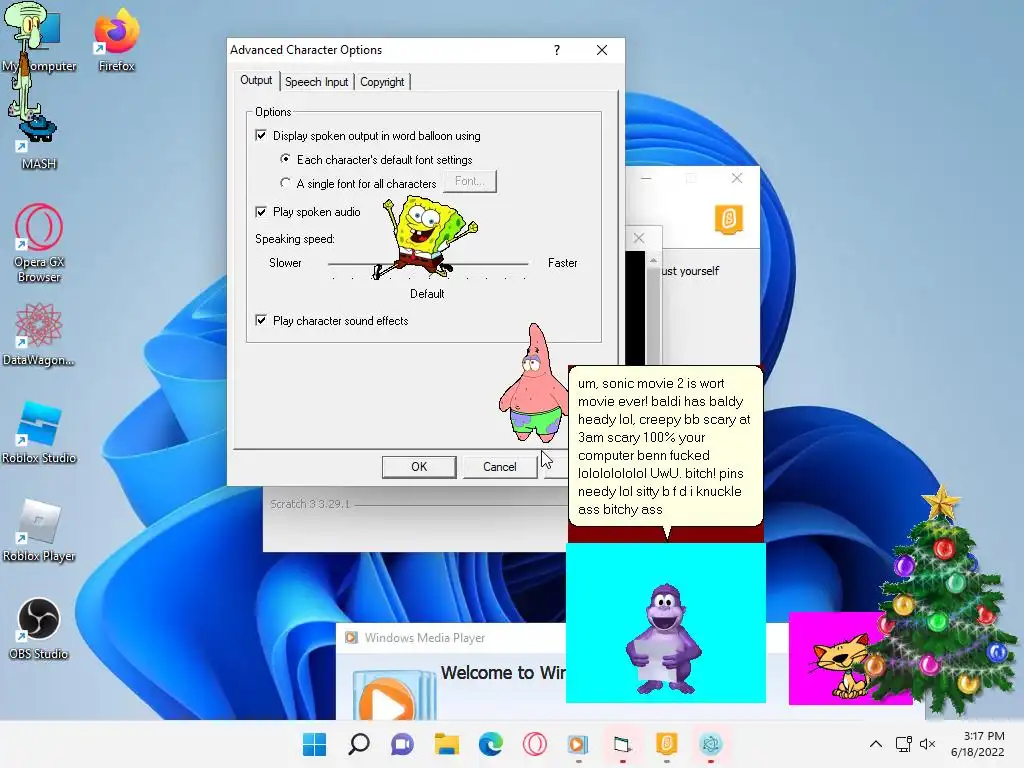Click the orange cat agent character
The image size is (1024, 768).
(x=839, y=666)
